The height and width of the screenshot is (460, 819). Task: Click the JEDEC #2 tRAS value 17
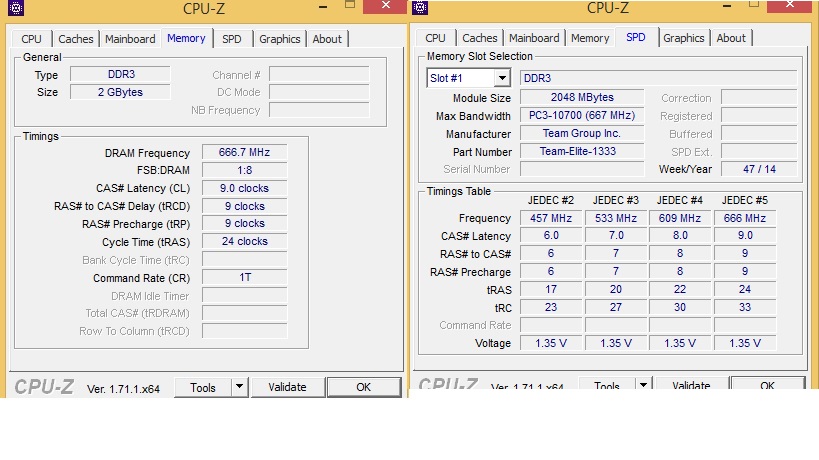pos(551,290)
